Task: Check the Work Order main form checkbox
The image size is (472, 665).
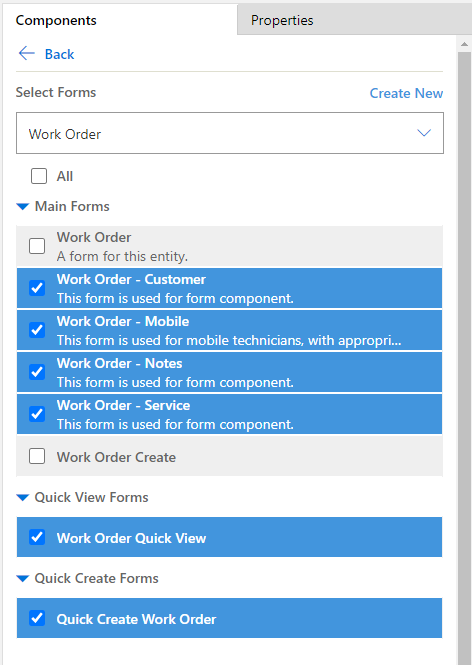Action: (x=37, y=246)
